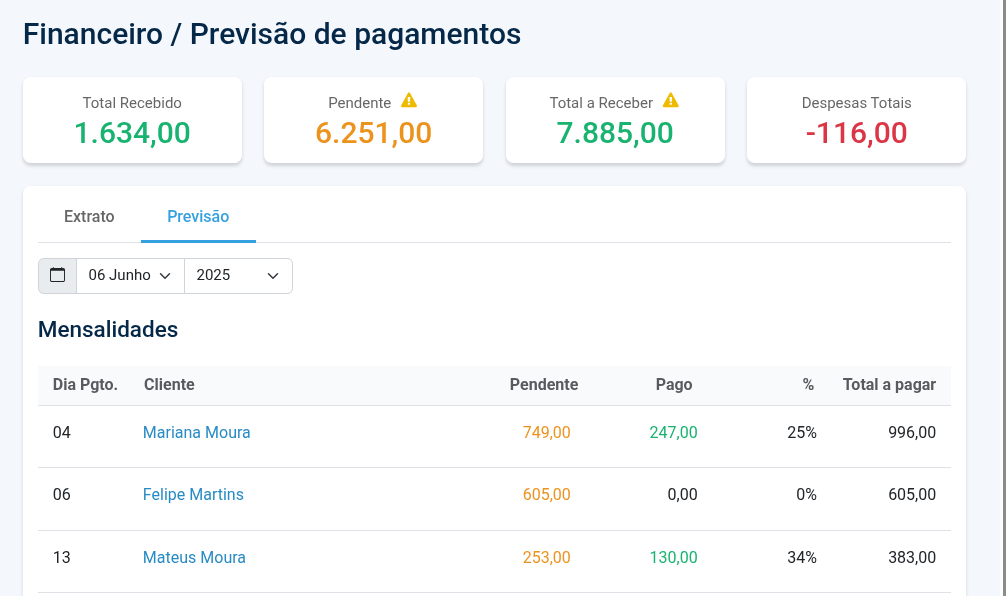Screen dimensions: 1006x596
Task: Click the Total a pagar column header
Action: [889, 384]
